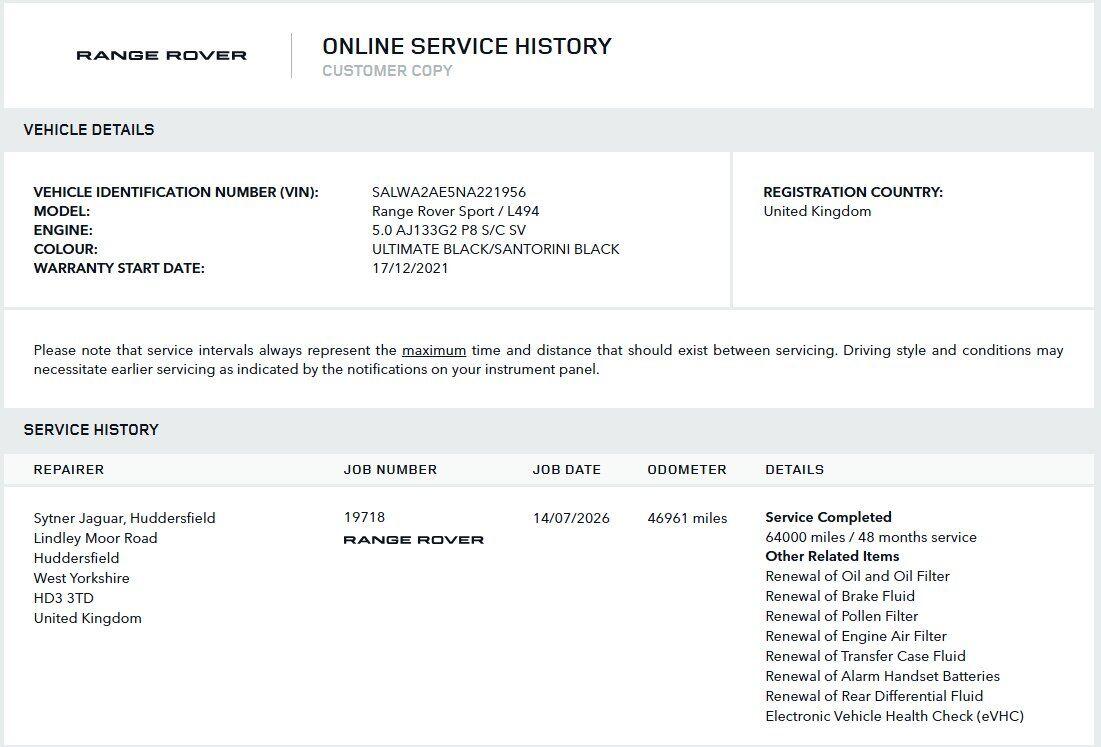Select Renewal of Brake Fluid
Image resolution: width=1101 pixels, height=747 pixels.
840,596
